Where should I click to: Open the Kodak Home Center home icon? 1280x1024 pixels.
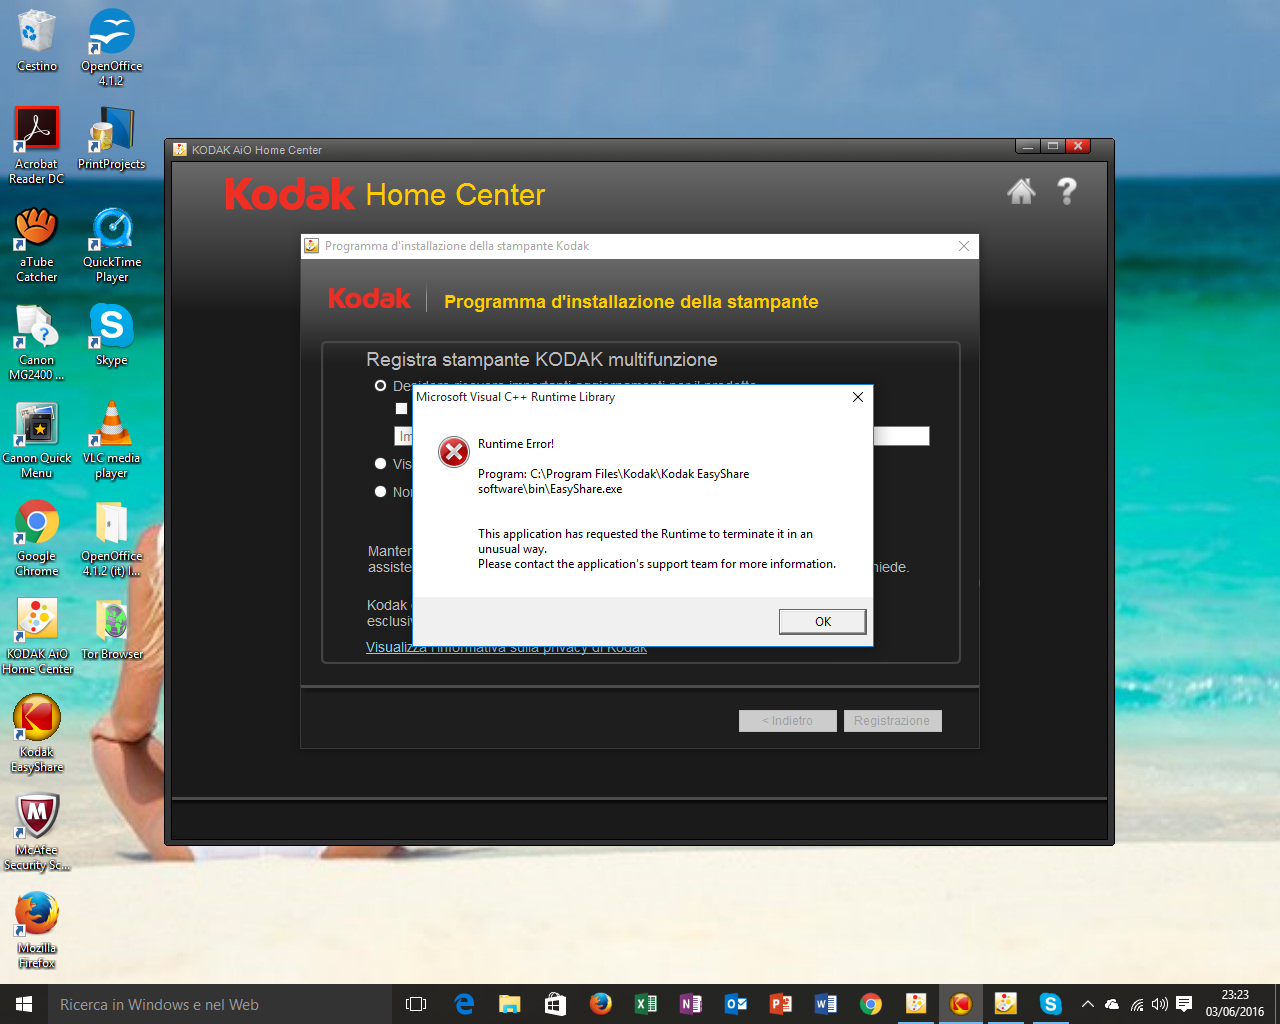coord(1021,191)
